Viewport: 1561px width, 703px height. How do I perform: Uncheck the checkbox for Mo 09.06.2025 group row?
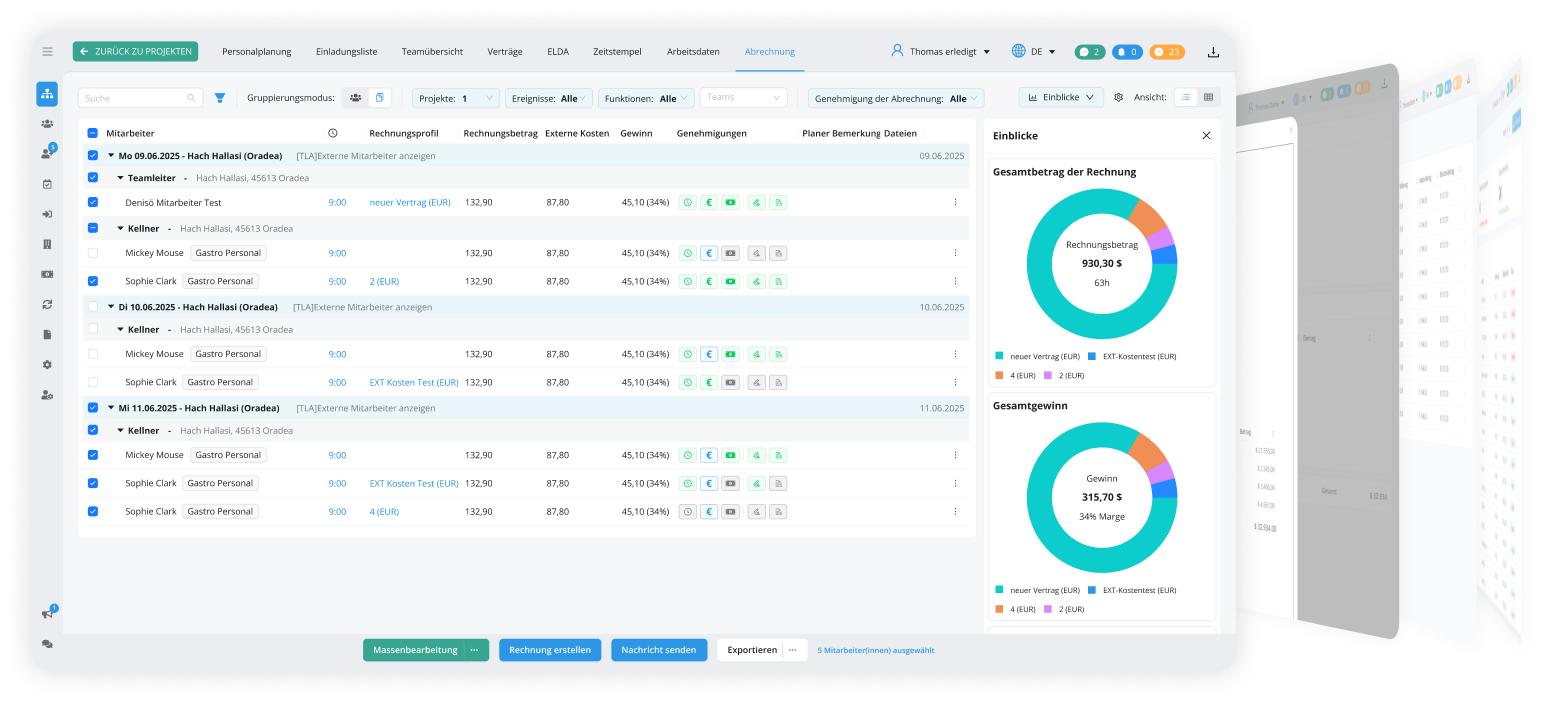coord(93,156)
